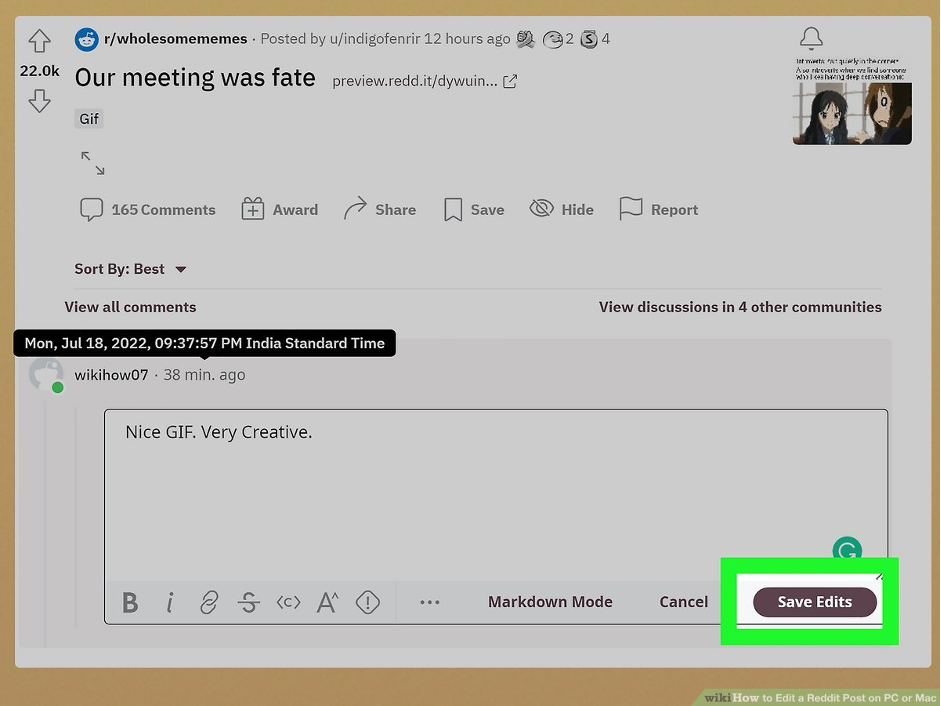This screenshot has height=706, width=941.
Task: Mark text as spoiler with the spoiler icon
Action: [x=368, y=602]
